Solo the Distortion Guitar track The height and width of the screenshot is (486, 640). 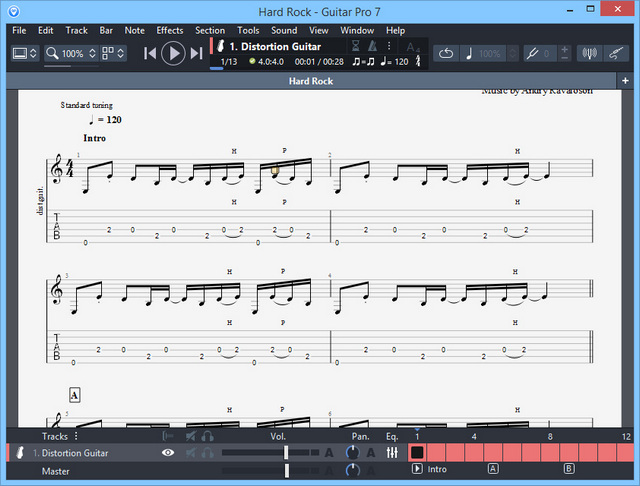tap(207, 453)
